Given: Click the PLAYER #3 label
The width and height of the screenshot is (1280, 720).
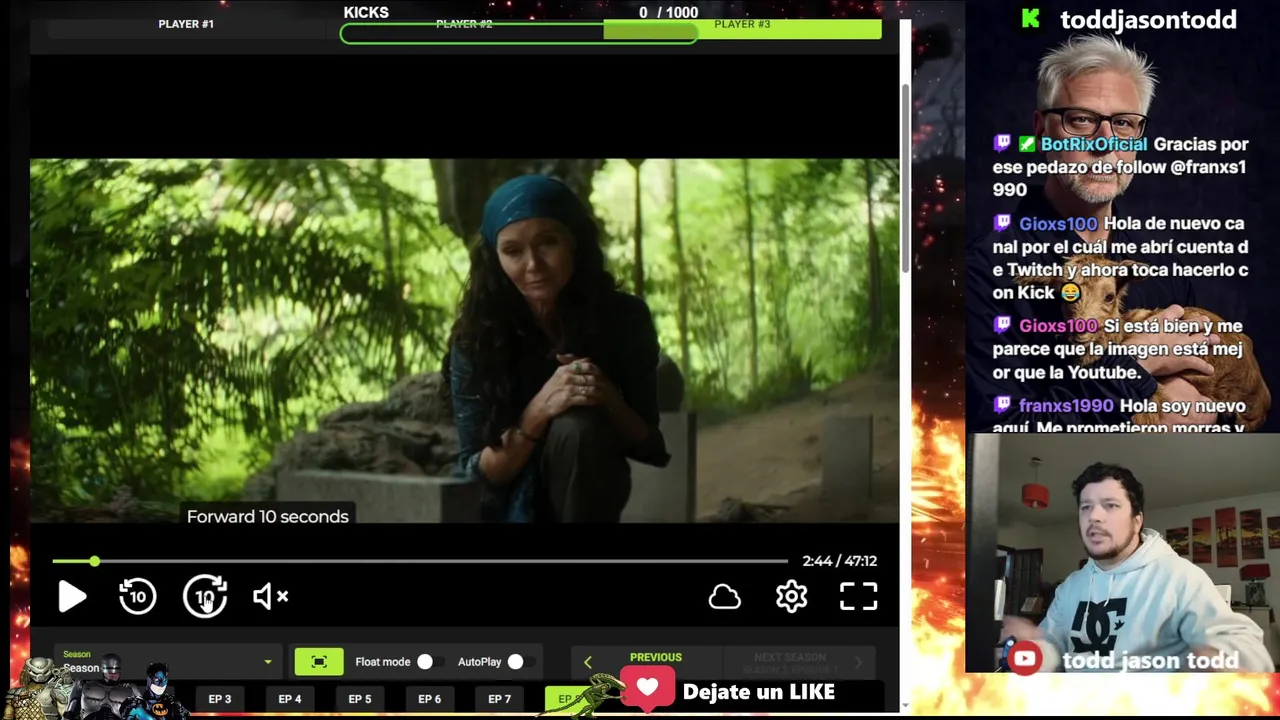Looking at the screenshot, I should [742, 23].
